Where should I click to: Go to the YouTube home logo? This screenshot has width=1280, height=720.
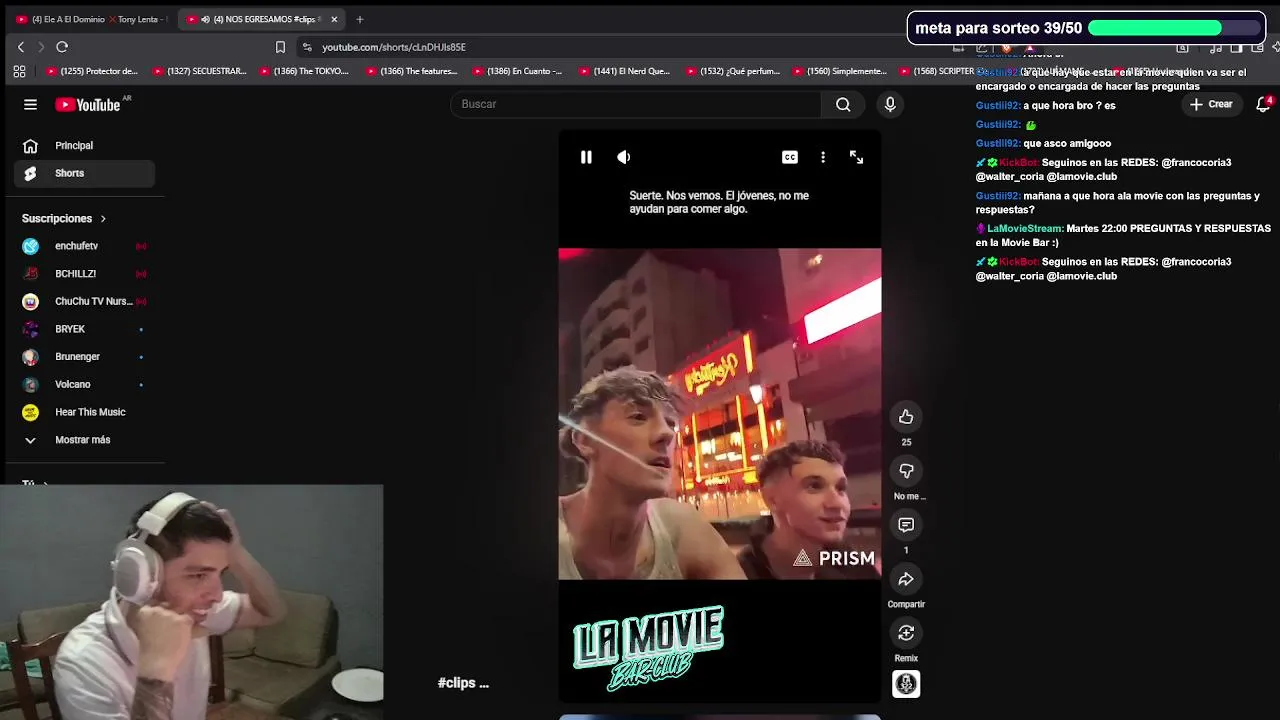[x=87, y=104]
